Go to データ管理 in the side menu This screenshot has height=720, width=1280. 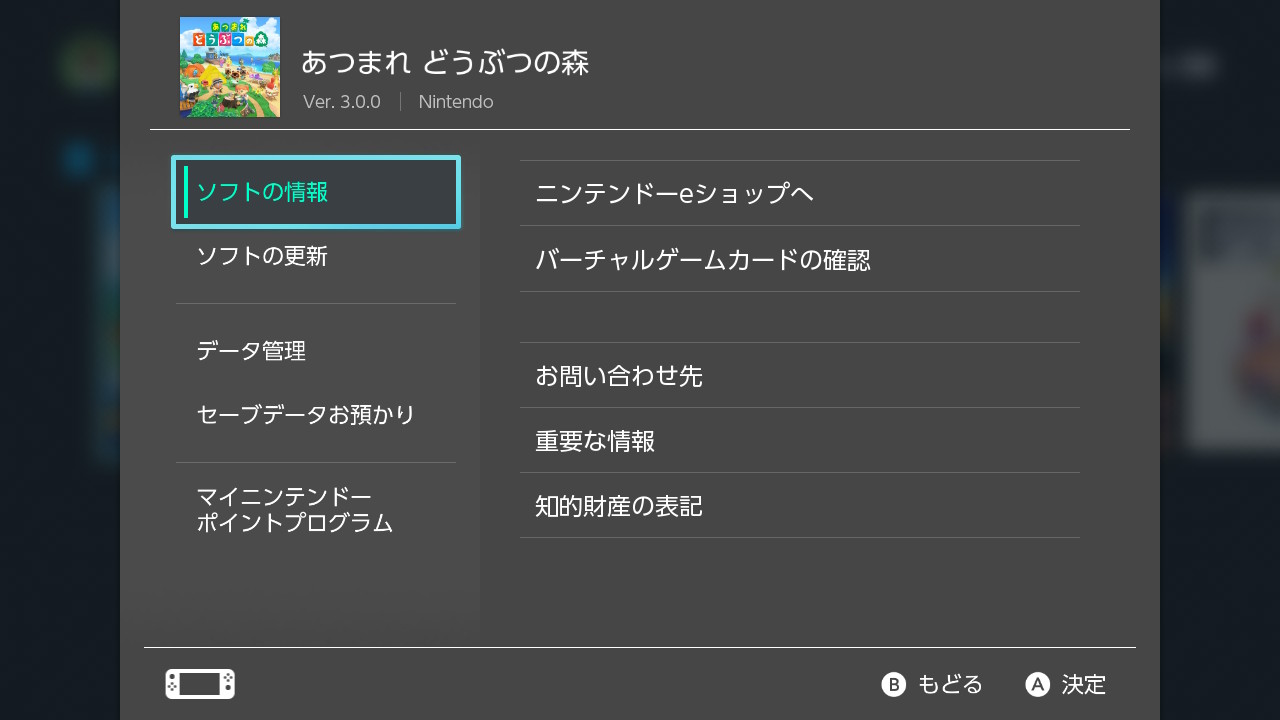coord(251,351)
